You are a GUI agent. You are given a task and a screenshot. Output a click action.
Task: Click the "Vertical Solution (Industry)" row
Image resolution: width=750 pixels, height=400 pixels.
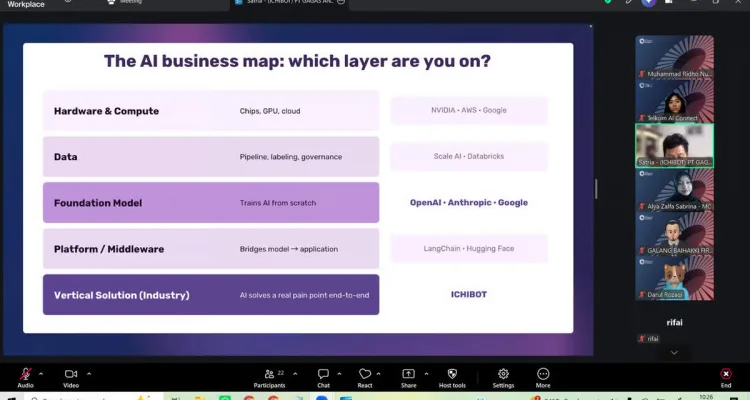[x=211, y=295]
